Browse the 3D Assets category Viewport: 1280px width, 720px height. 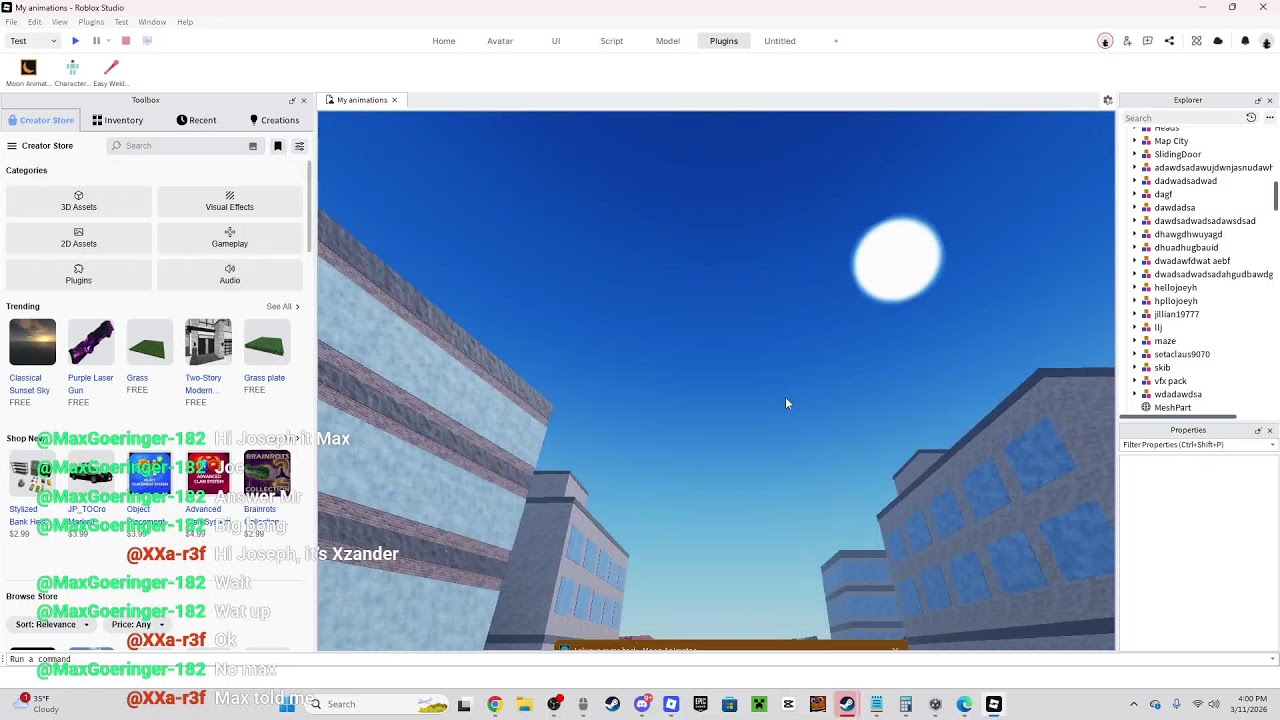click(79, 201)
